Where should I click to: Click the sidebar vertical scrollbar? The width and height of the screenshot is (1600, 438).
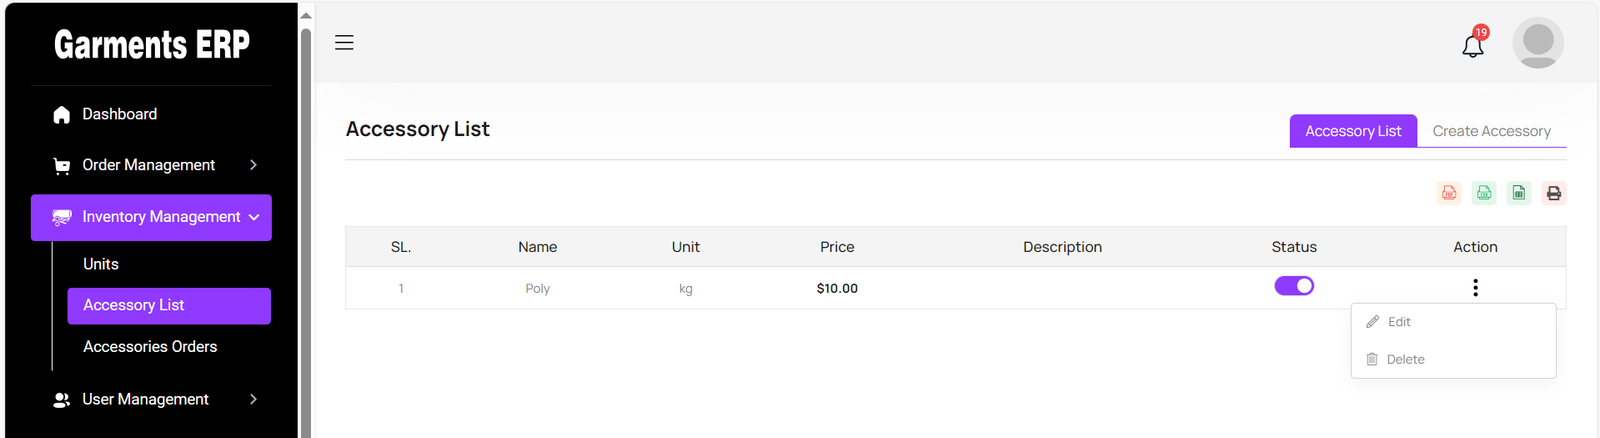306,230
